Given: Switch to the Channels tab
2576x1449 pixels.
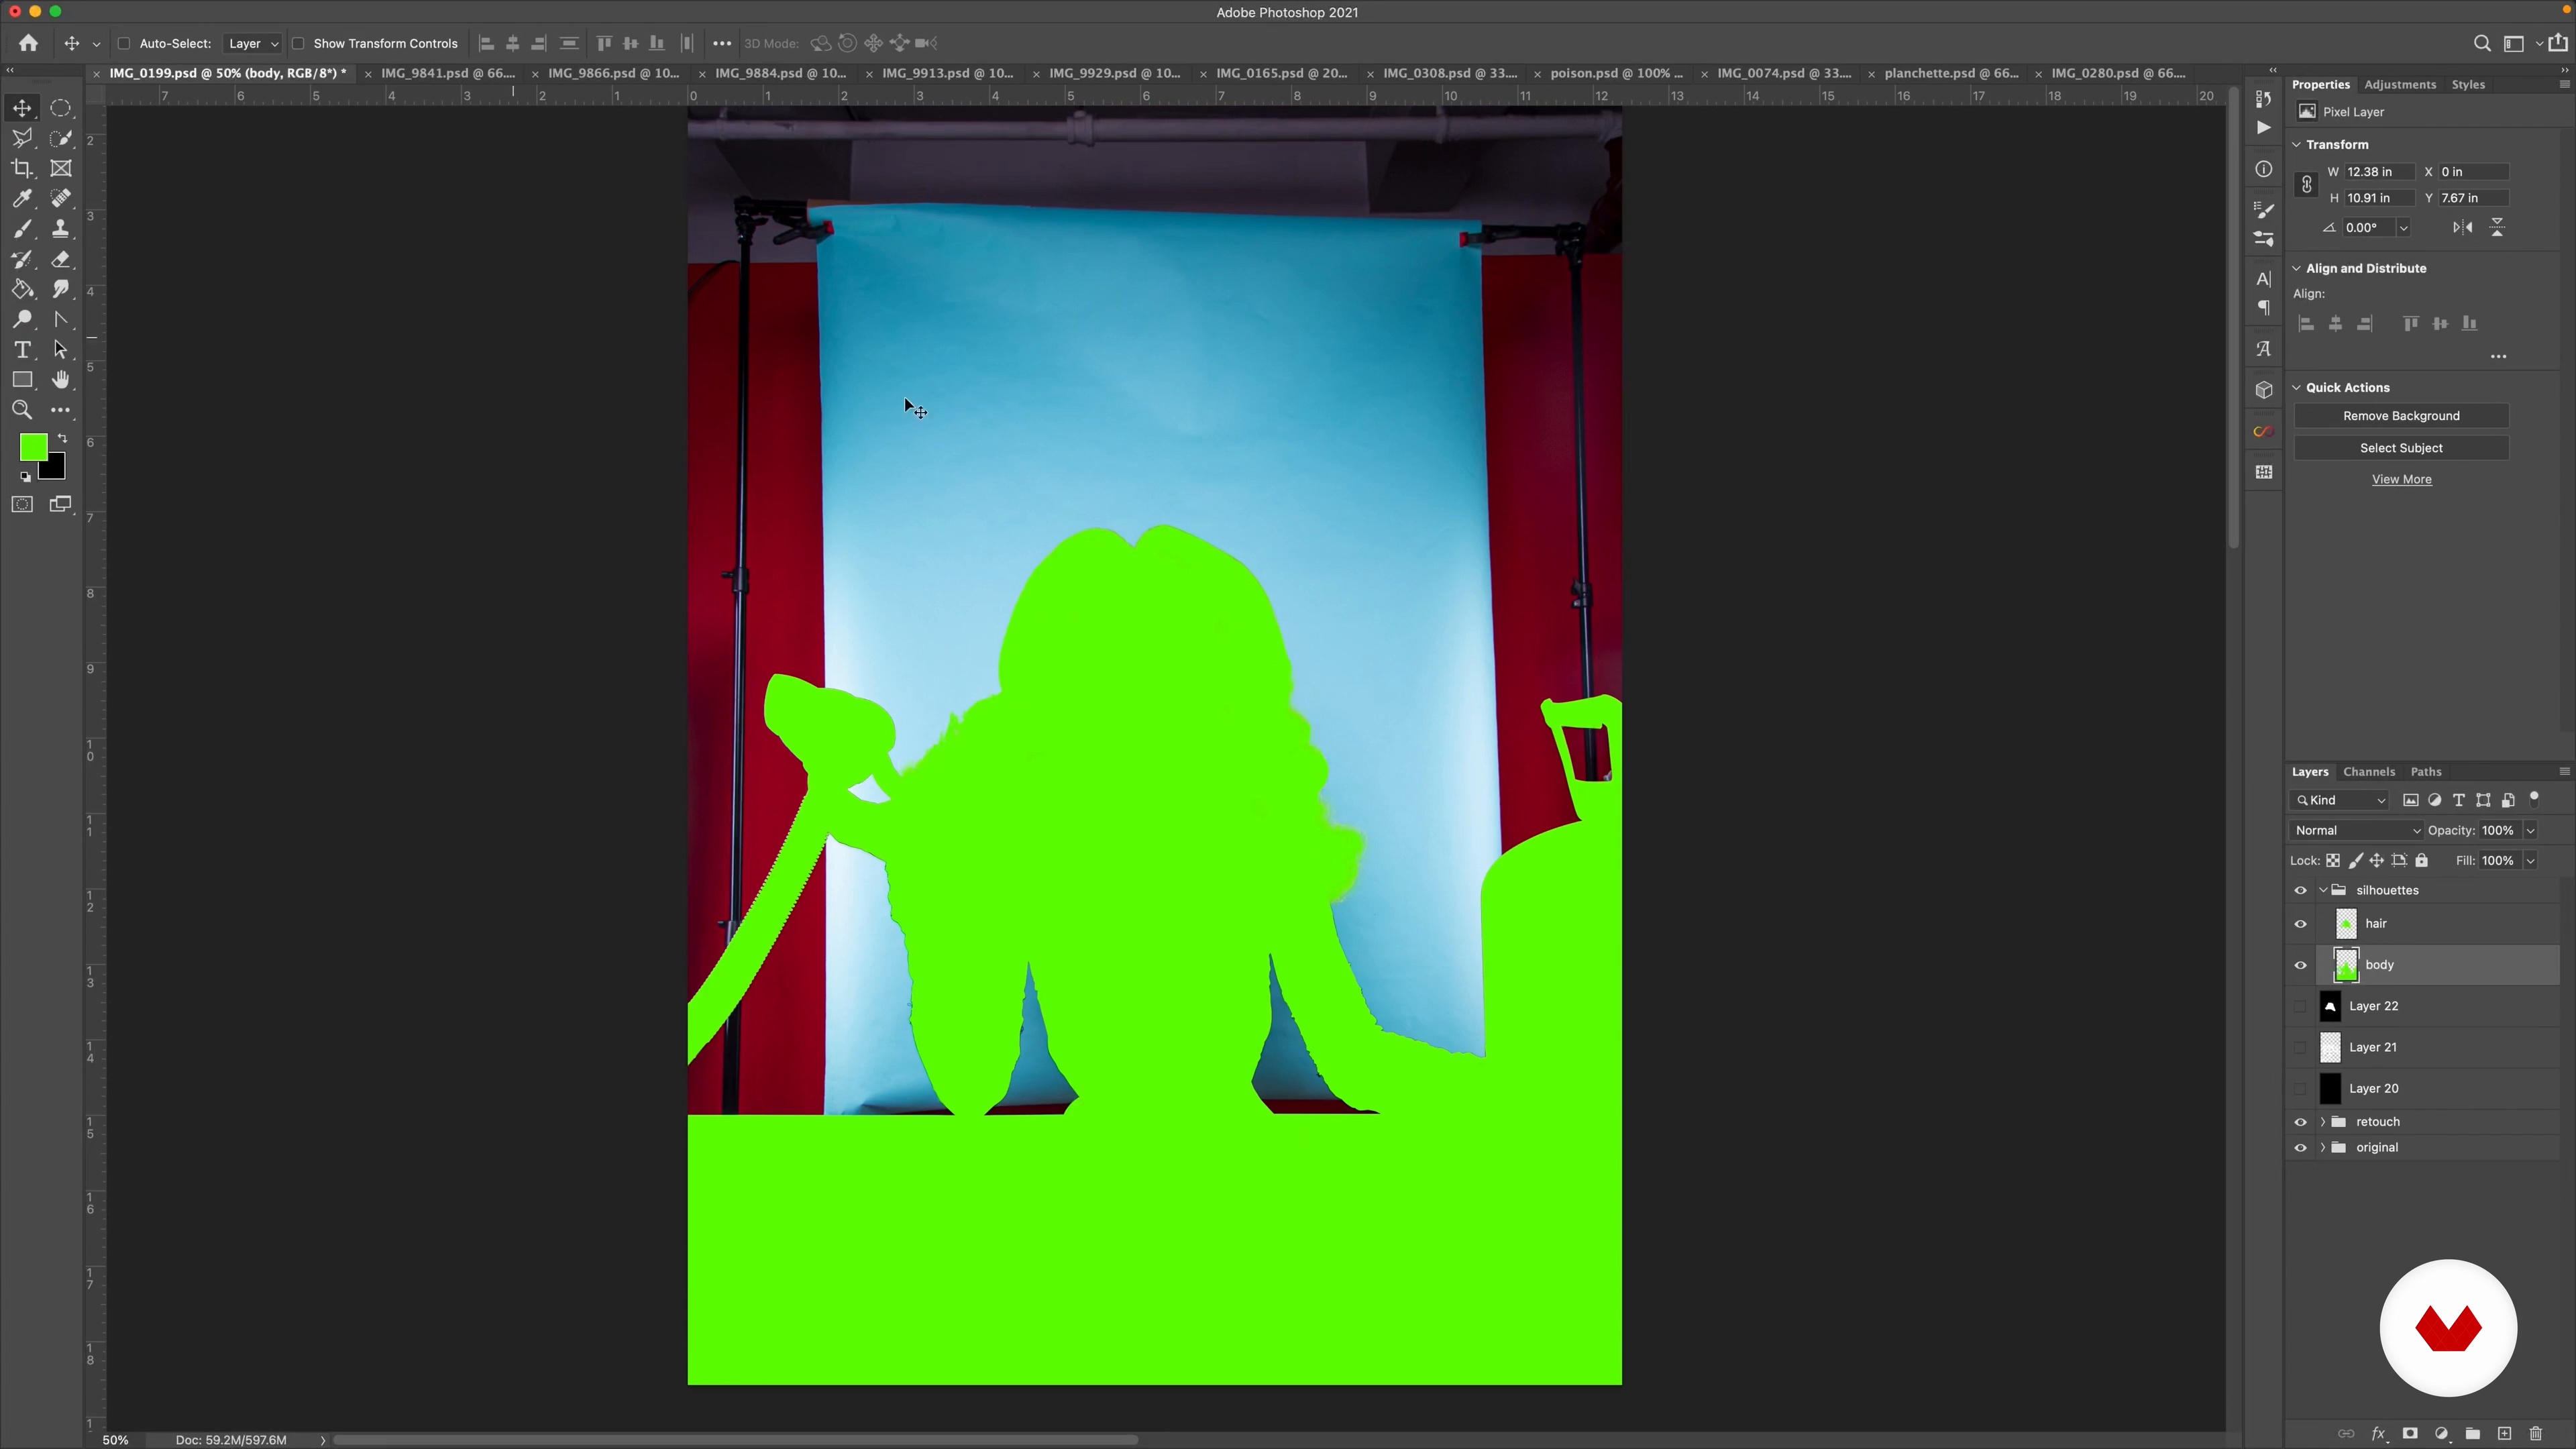Looking at the screenshot, I should pyautogui.click(x=2369, y=772).
